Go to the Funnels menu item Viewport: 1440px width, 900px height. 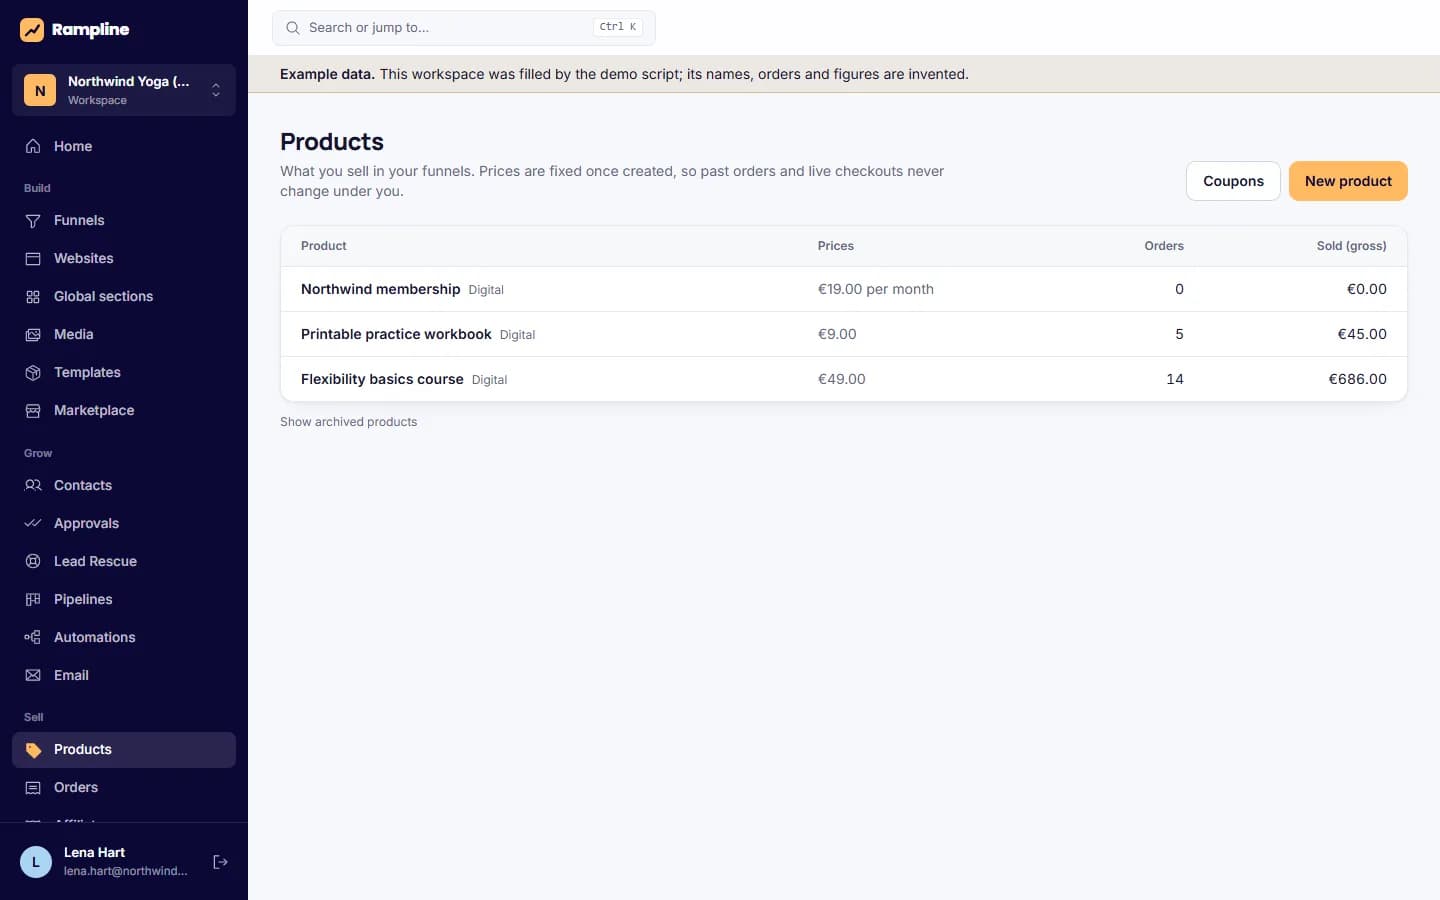pyautogui.click(x=124, y=220)
